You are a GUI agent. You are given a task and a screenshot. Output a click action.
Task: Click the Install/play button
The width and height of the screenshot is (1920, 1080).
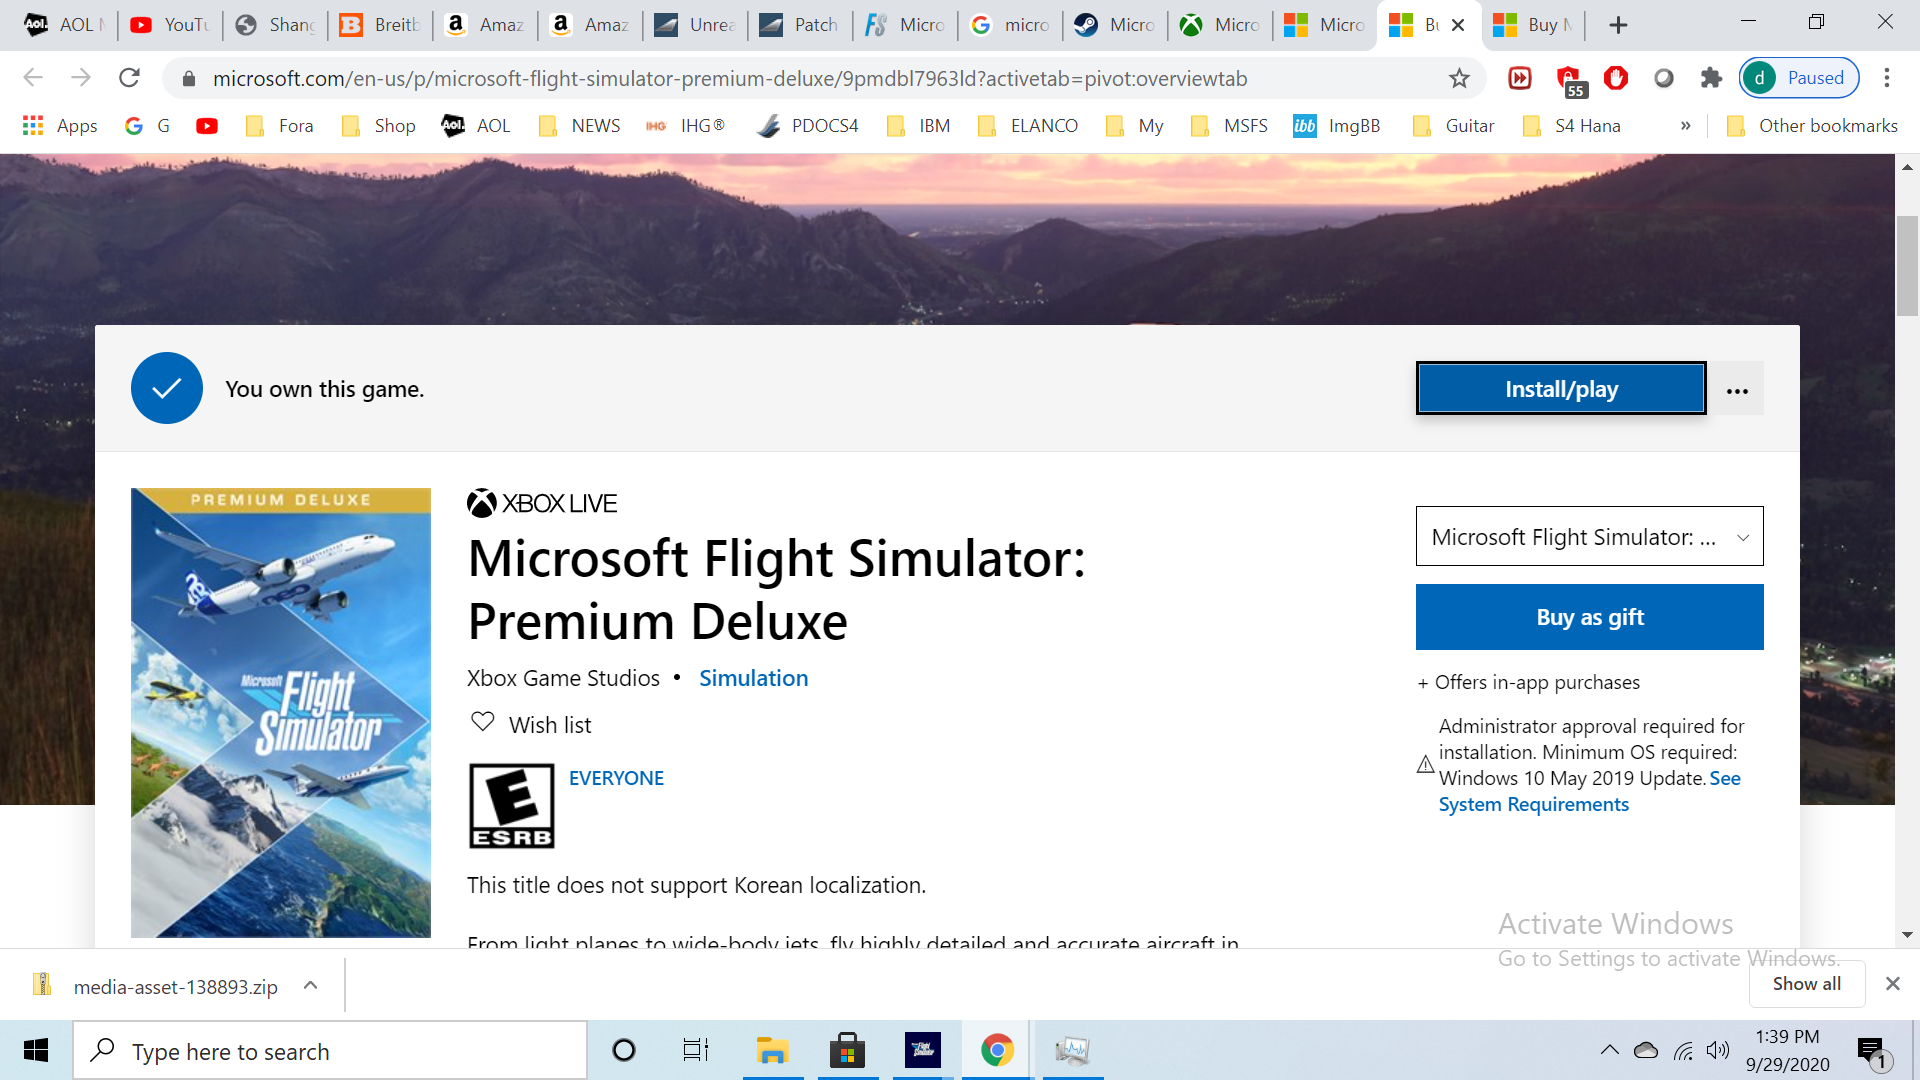pos(1561,389)
